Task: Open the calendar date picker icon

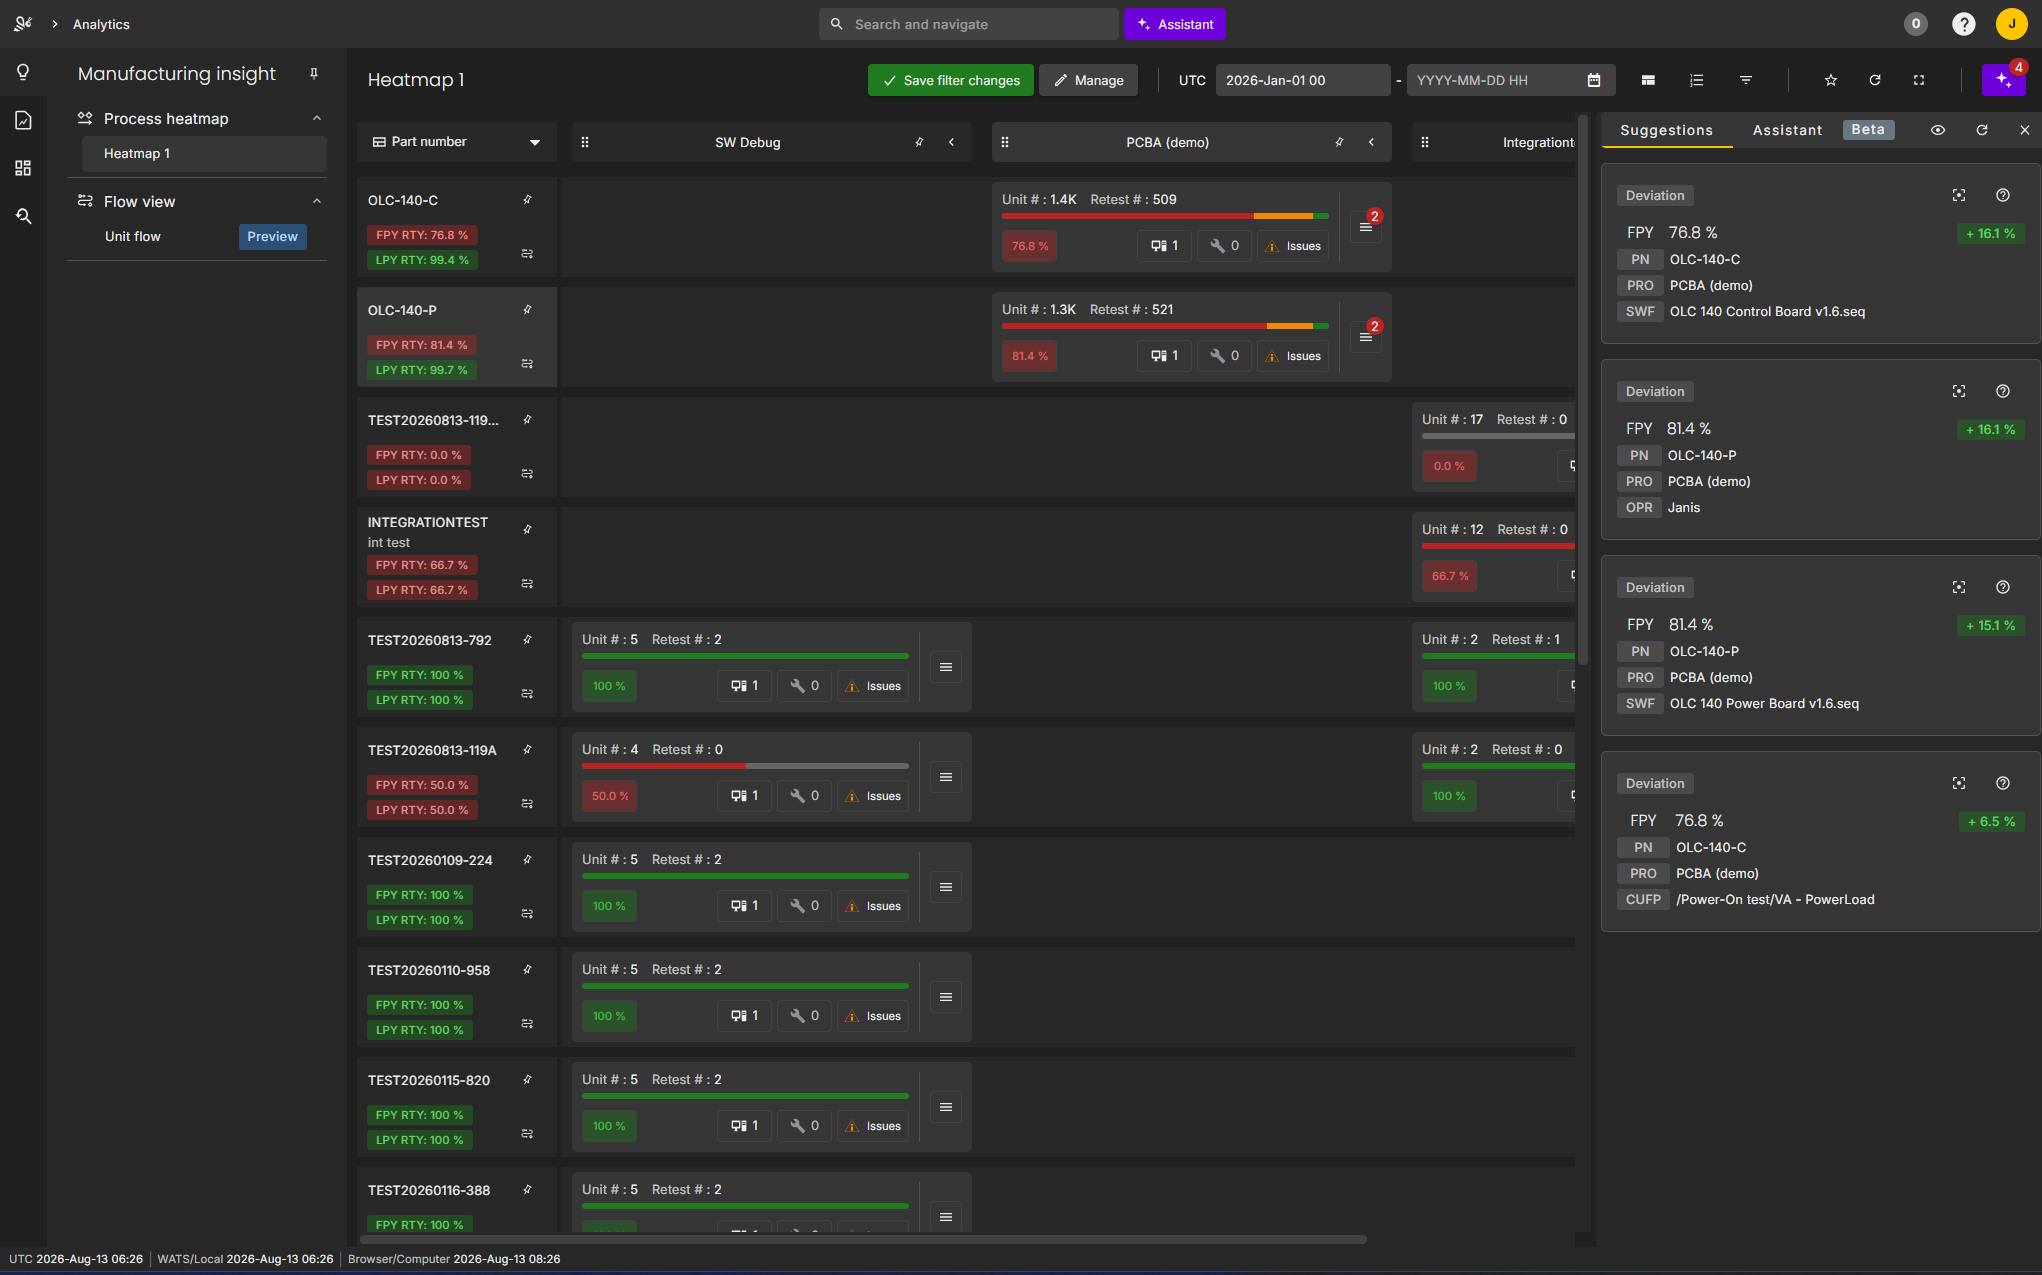Action: tap(1594, 80)
